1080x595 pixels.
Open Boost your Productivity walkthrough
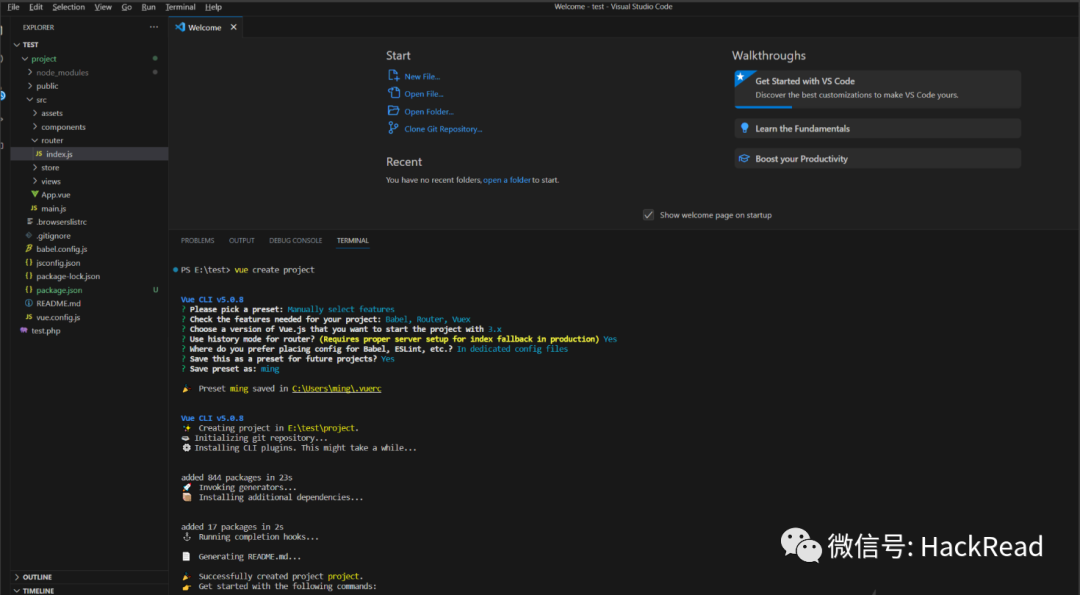point(878,158)
